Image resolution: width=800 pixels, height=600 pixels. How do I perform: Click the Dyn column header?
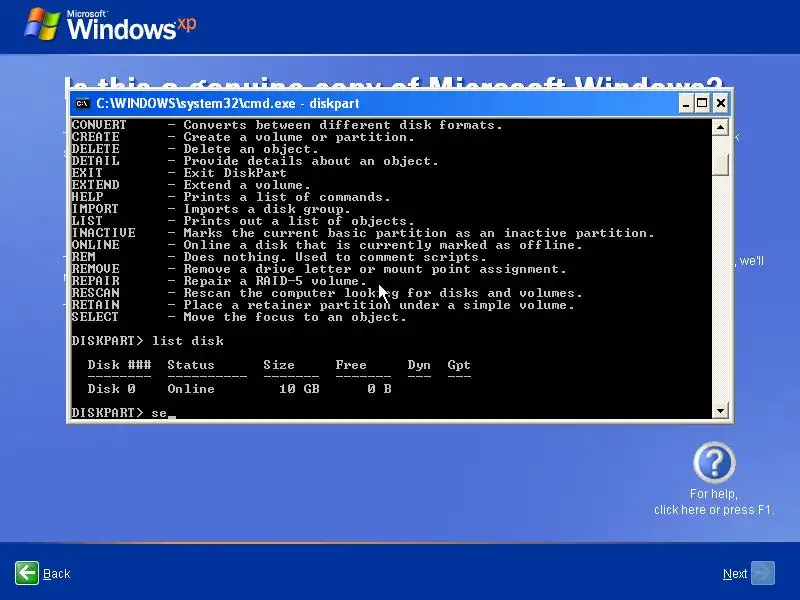pyautogui.click(x=418, y=365)
